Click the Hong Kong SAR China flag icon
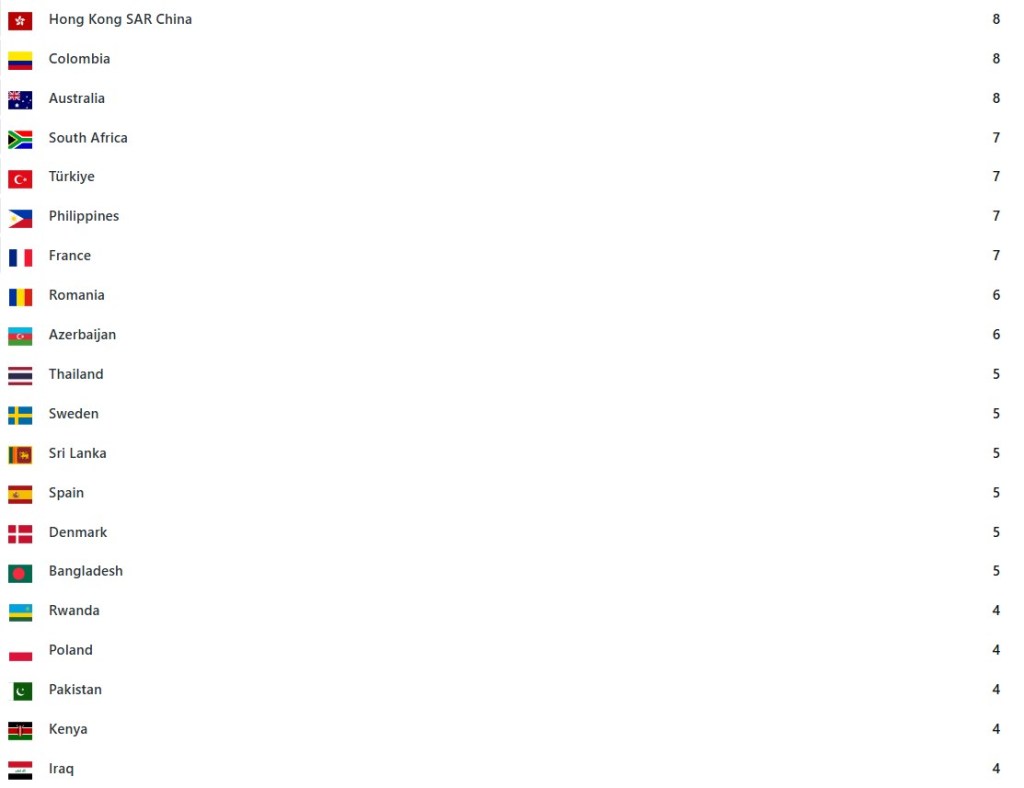Screen dimensions: 1024x788 (x=20, y=21)
